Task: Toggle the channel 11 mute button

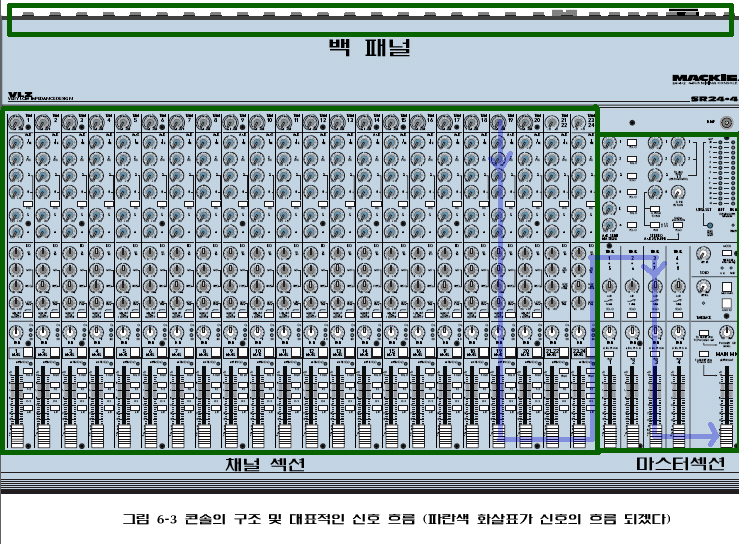Action: [284, 355]
